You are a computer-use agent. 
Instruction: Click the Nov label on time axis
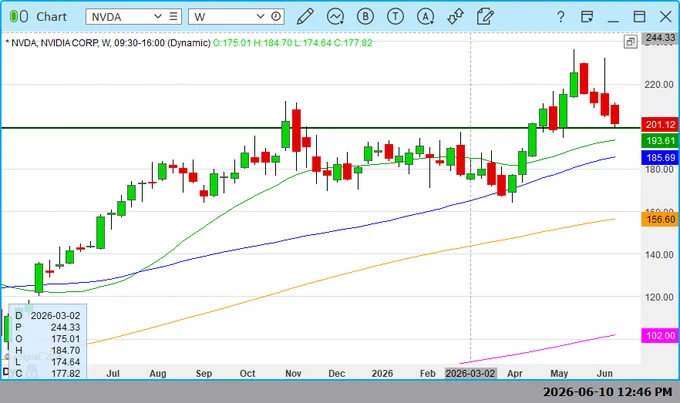tap(293, 374)
